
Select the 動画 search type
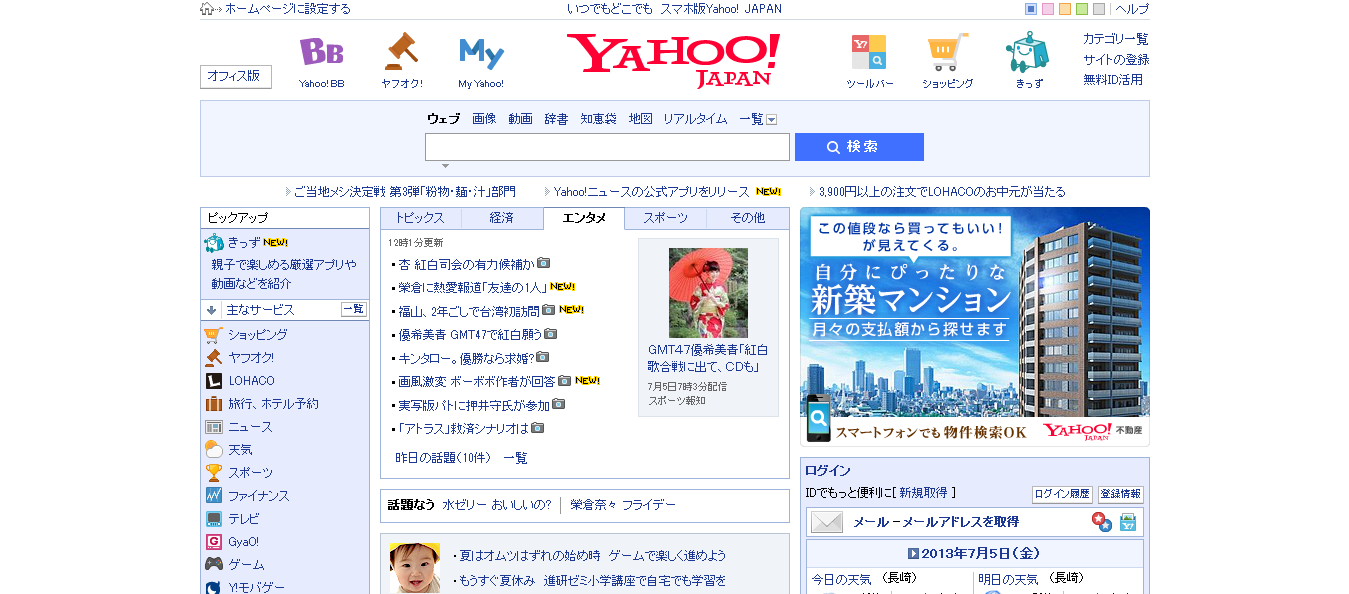(520, 119)
